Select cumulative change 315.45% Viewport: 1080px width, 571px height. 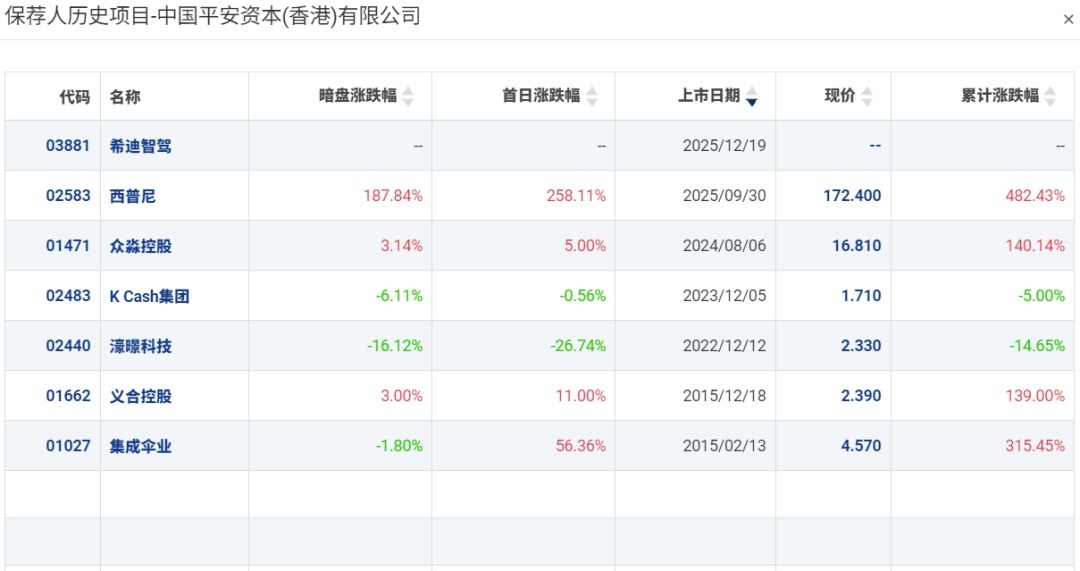pos(1035,446)
